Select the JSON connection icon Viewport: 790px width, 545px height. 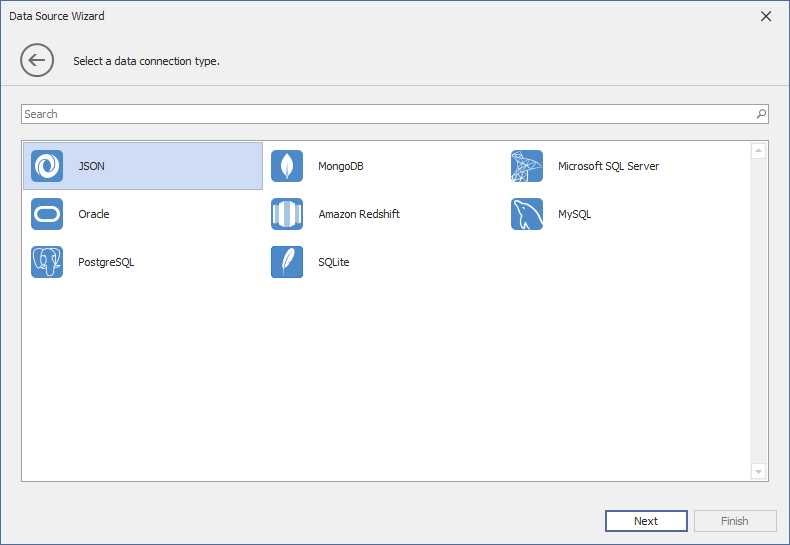[47, 166]
